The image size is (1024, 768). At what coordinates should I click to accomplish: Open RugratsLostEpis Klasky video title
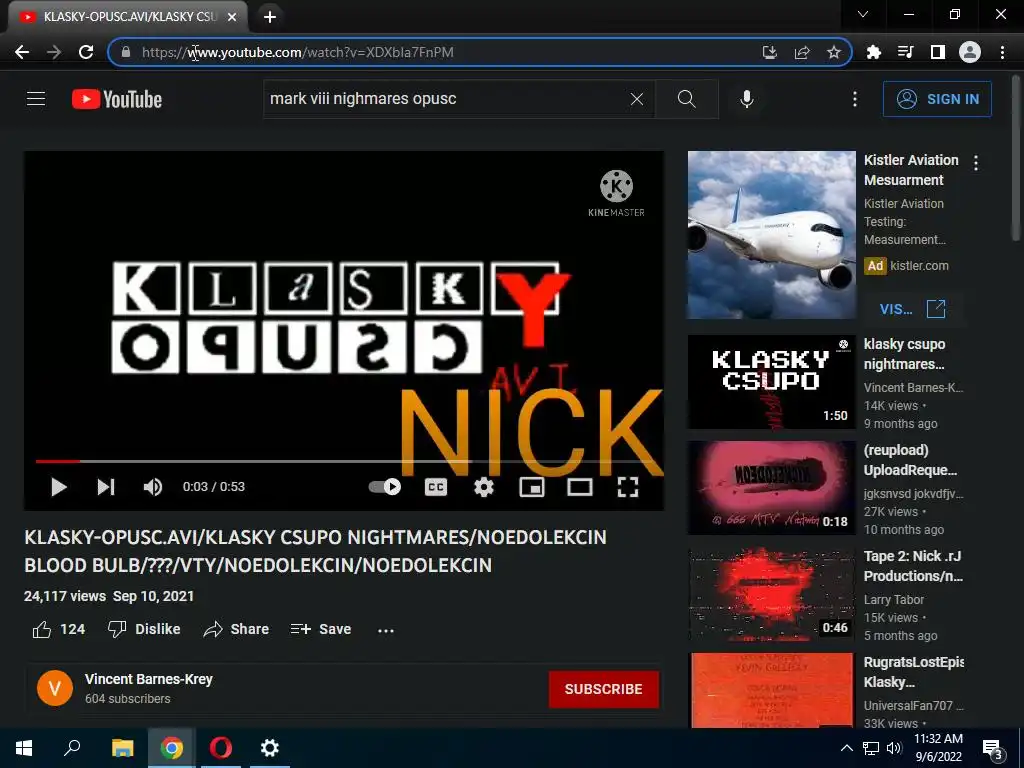pyautogui.click(x=914, y=672)
